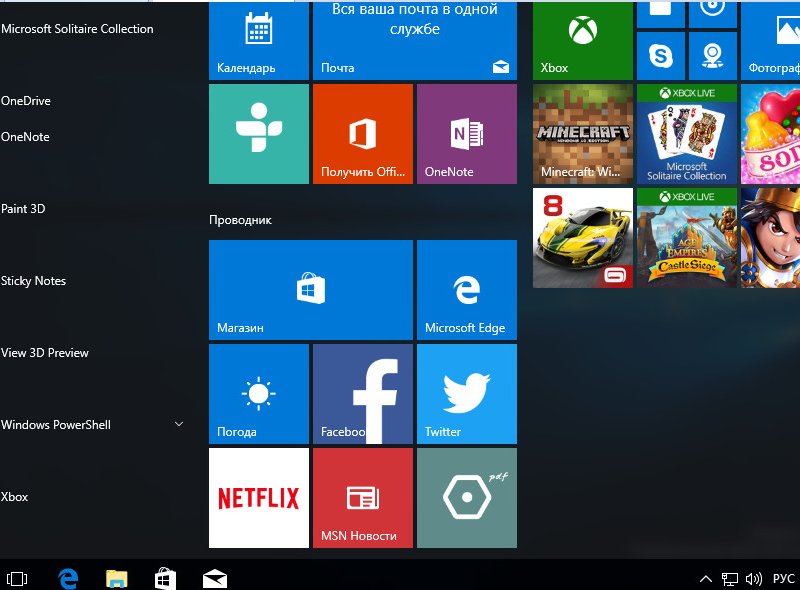The image size is (800, 590).
Task: Launch the Minecraft tile
Action: [583, 134]
